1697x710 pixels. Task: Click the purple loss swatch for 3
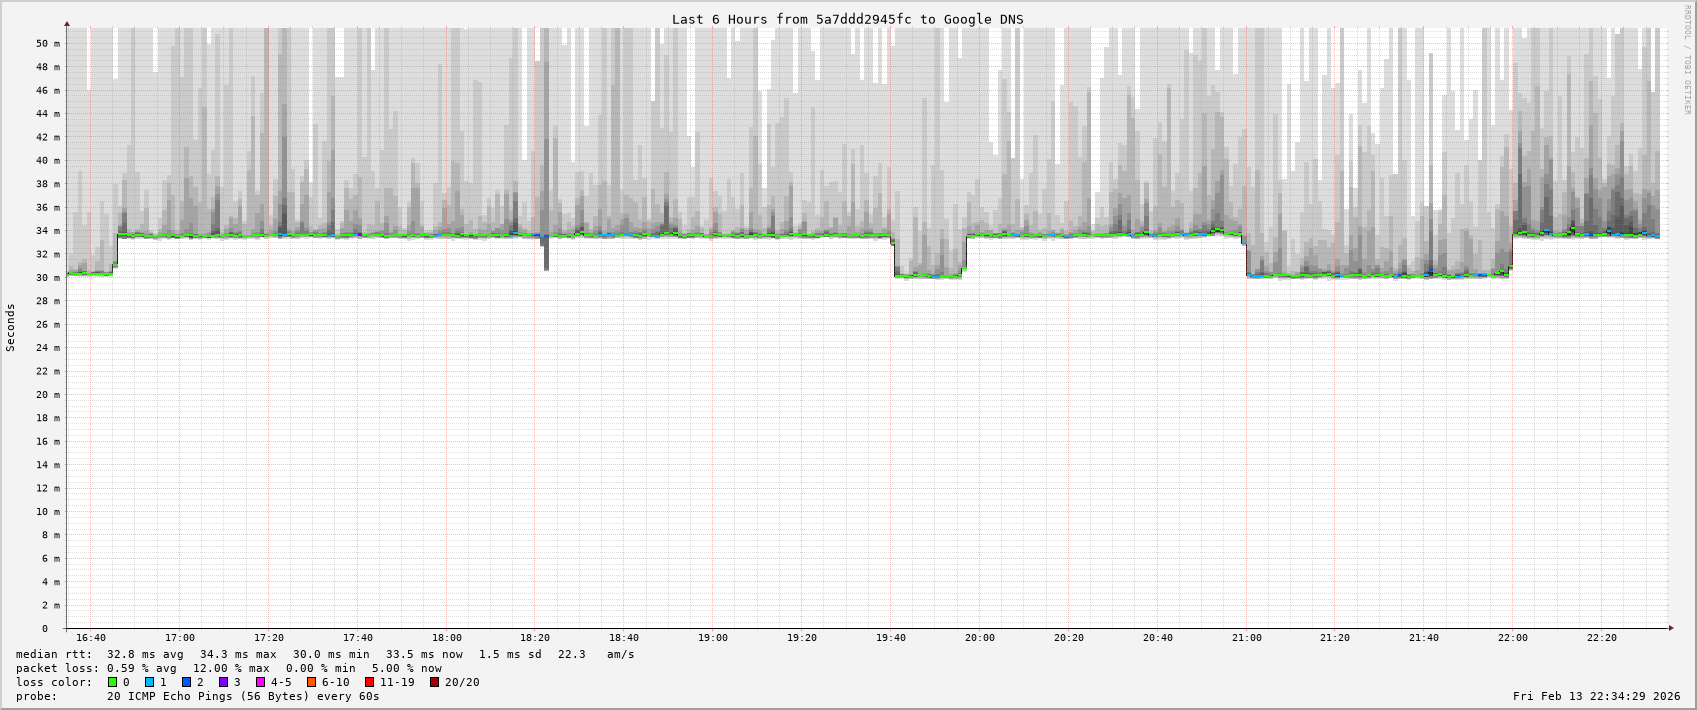pos(224,682)
